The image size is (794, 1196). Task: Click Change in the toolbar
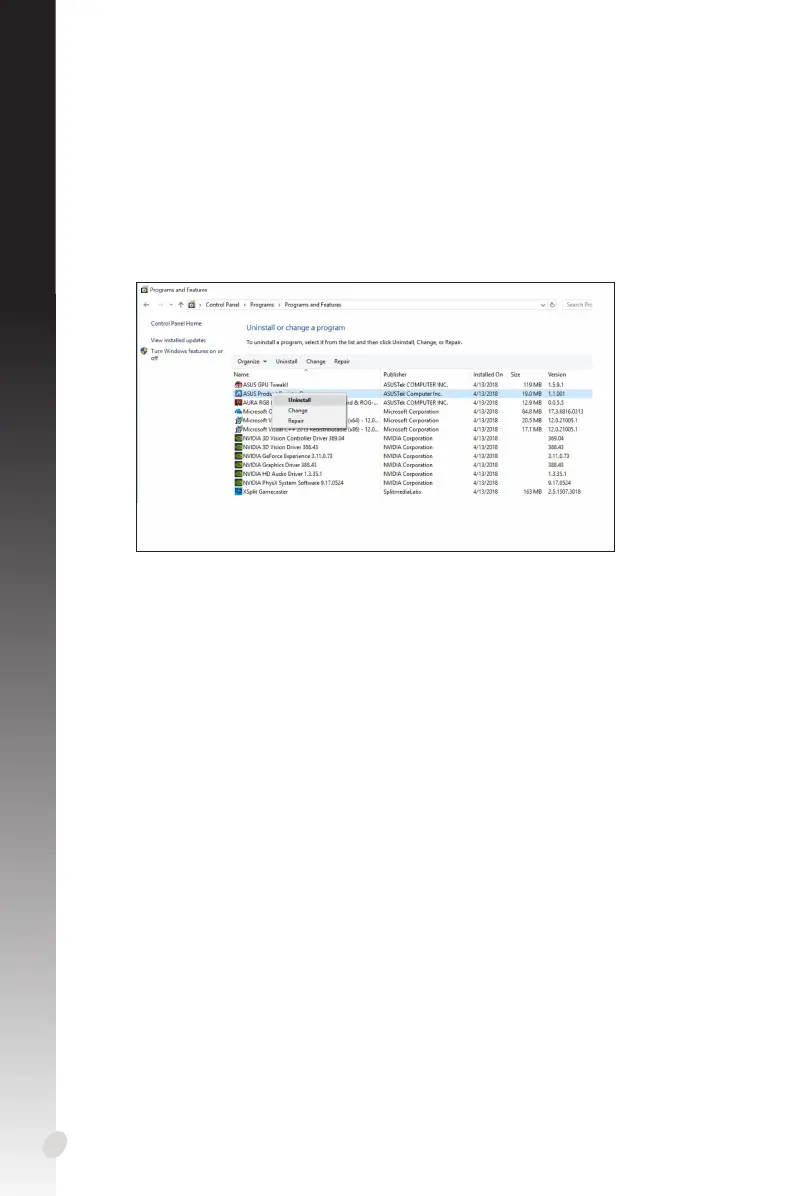(316, 362)
